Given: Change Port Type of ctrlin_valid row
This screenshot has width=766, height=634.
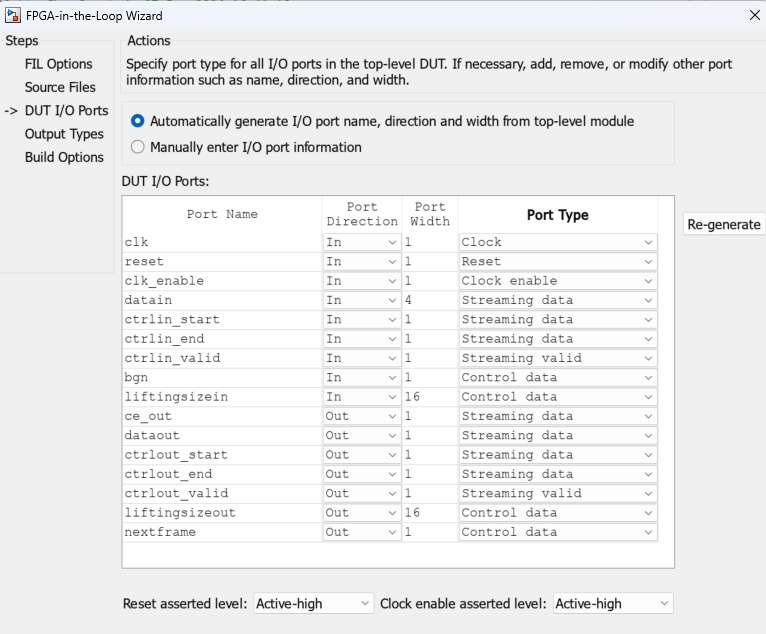Looking at the screenshot, I should (x=557, y=358).
